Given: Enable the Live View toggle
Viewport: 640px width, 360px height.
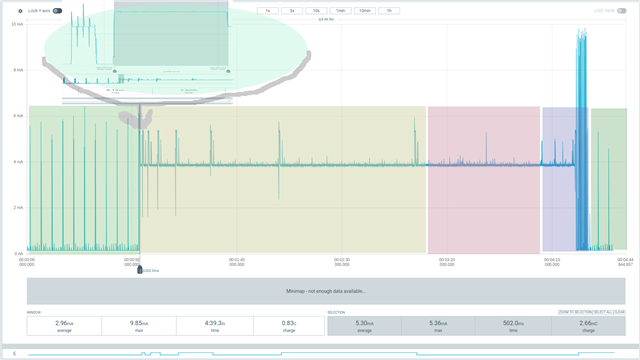Looking at the screenshot, I should point(622,11).
